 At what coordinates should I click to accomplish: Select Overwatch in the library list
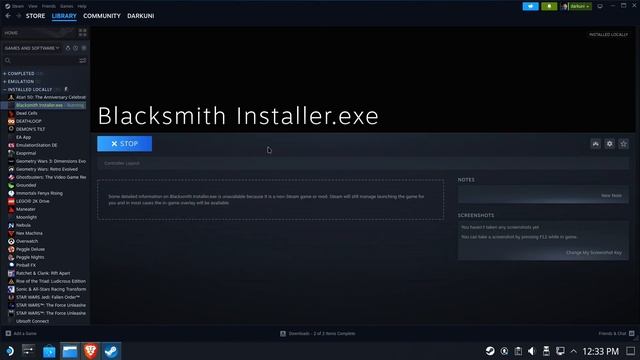(x=27, y=241)
